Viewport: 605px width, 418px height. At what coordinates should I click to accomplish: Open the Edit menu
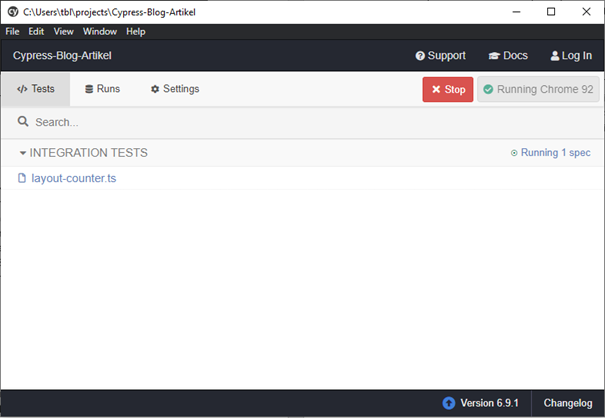(x=36, y=32)
